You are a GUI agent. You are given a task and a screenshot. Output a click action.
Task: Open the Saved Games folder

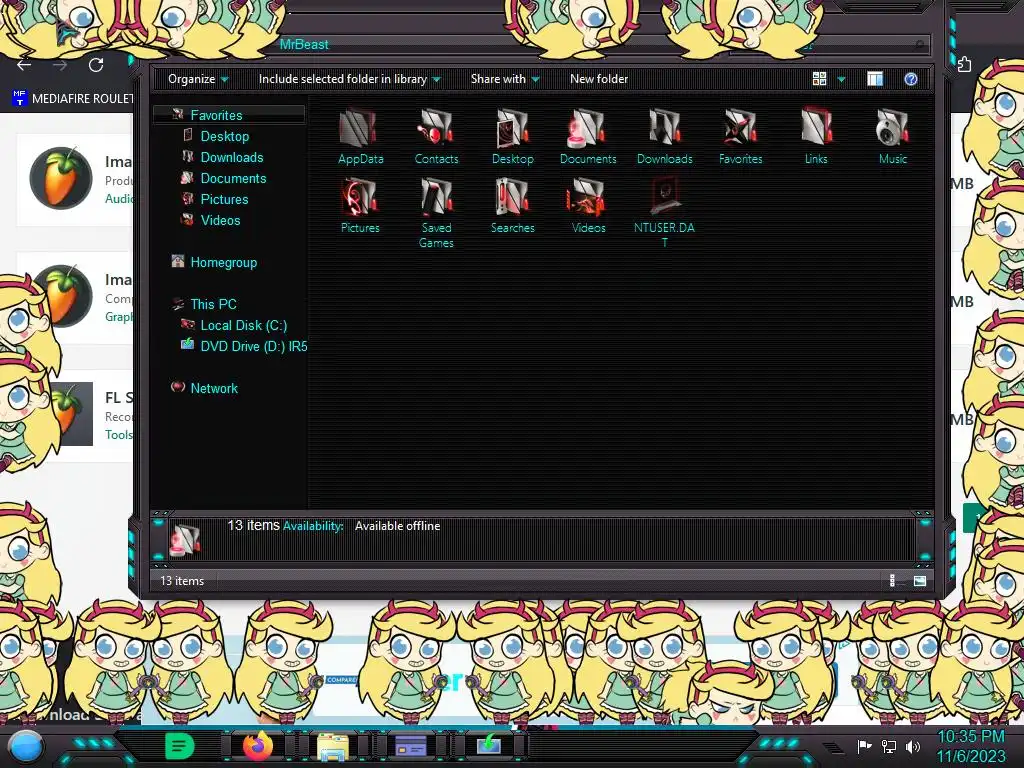point(436,213)
